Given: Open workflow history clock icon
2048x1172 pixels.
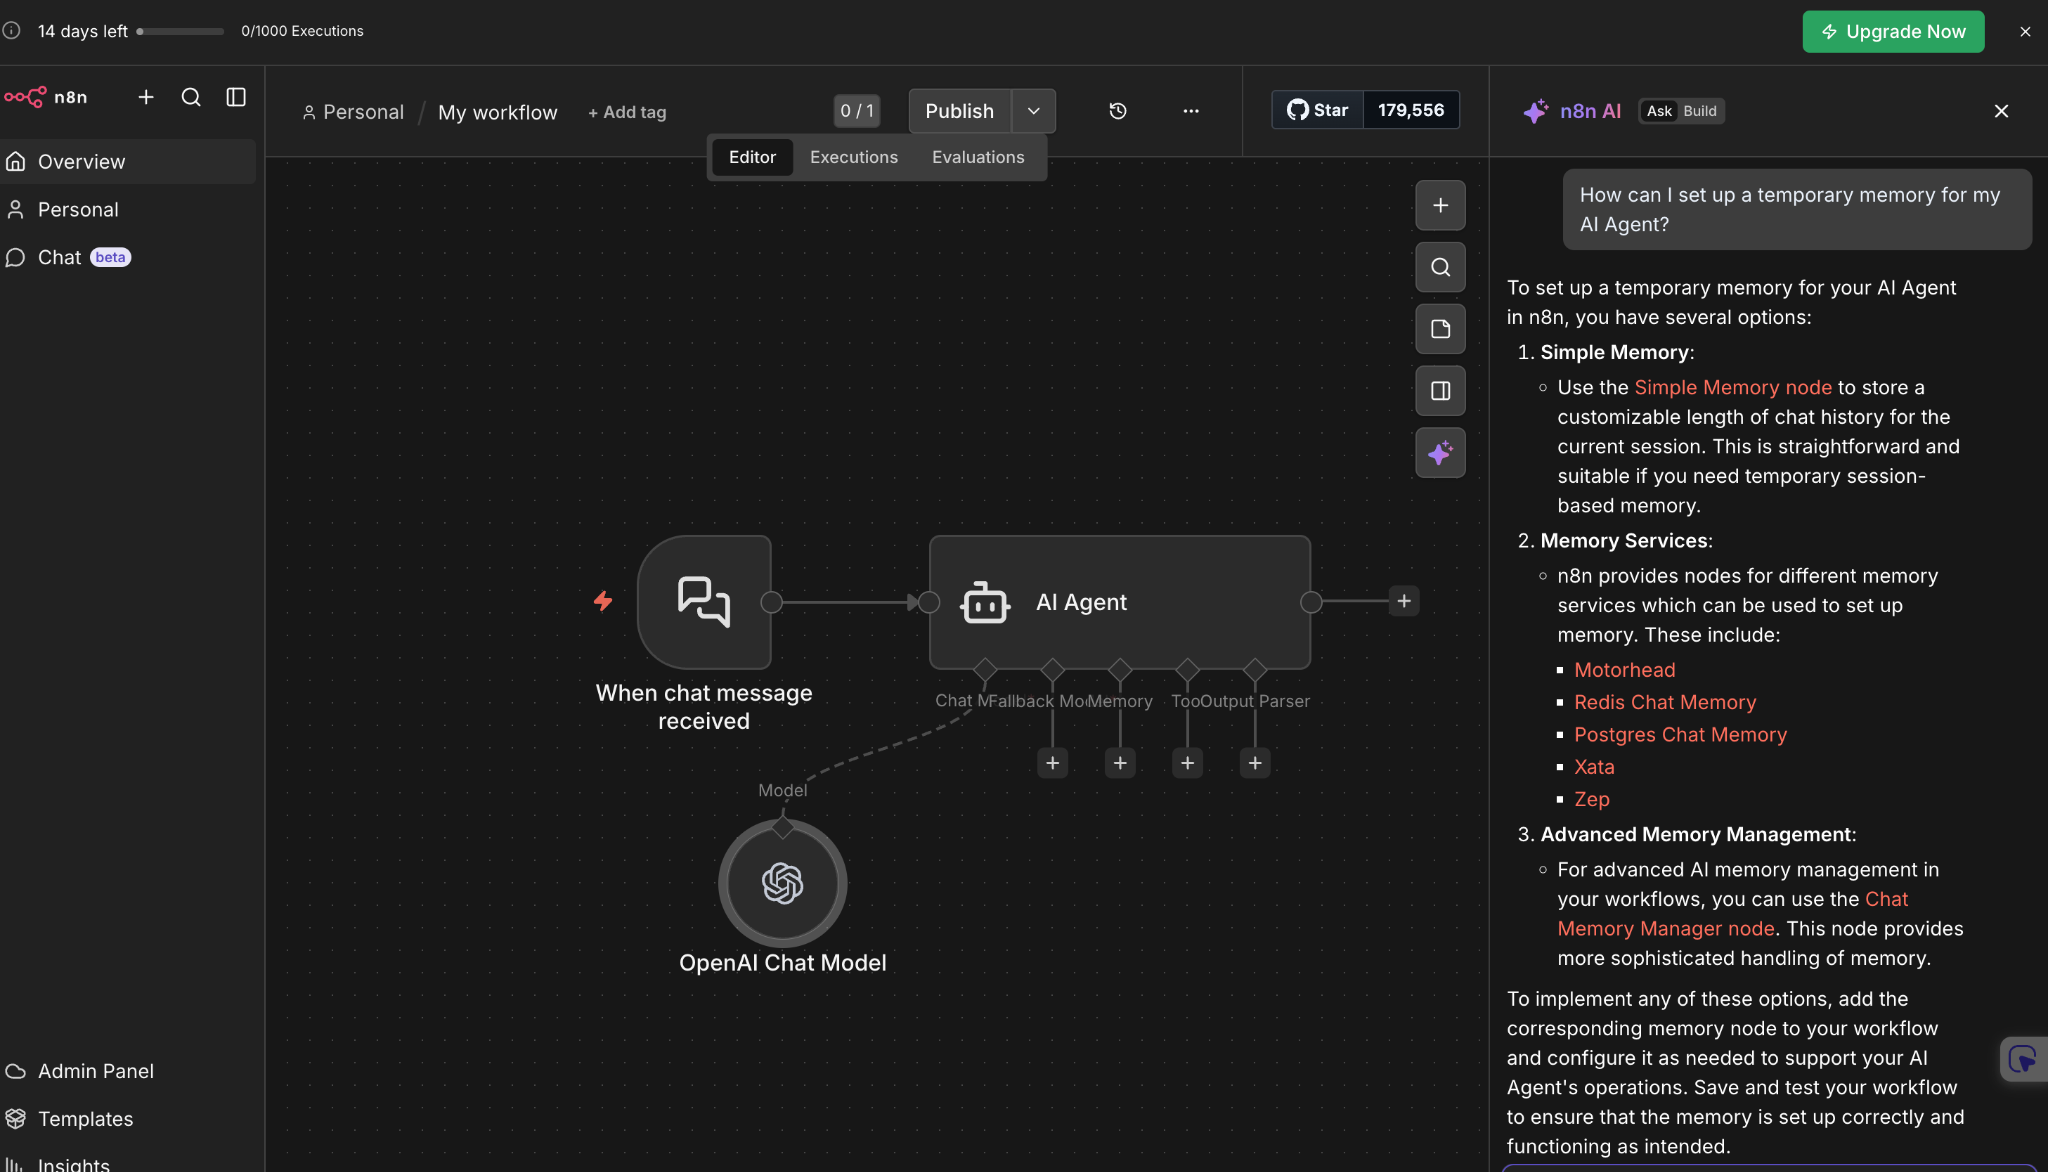Looking at the screenshot, I should pyautogui.click(x=1118, y=111).
